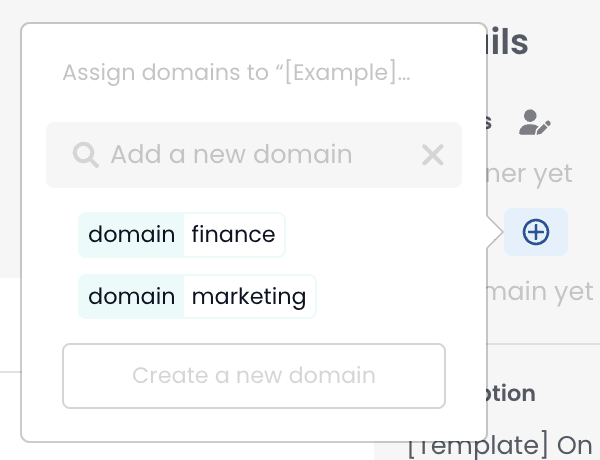Click the magnifier search icon

86,155
